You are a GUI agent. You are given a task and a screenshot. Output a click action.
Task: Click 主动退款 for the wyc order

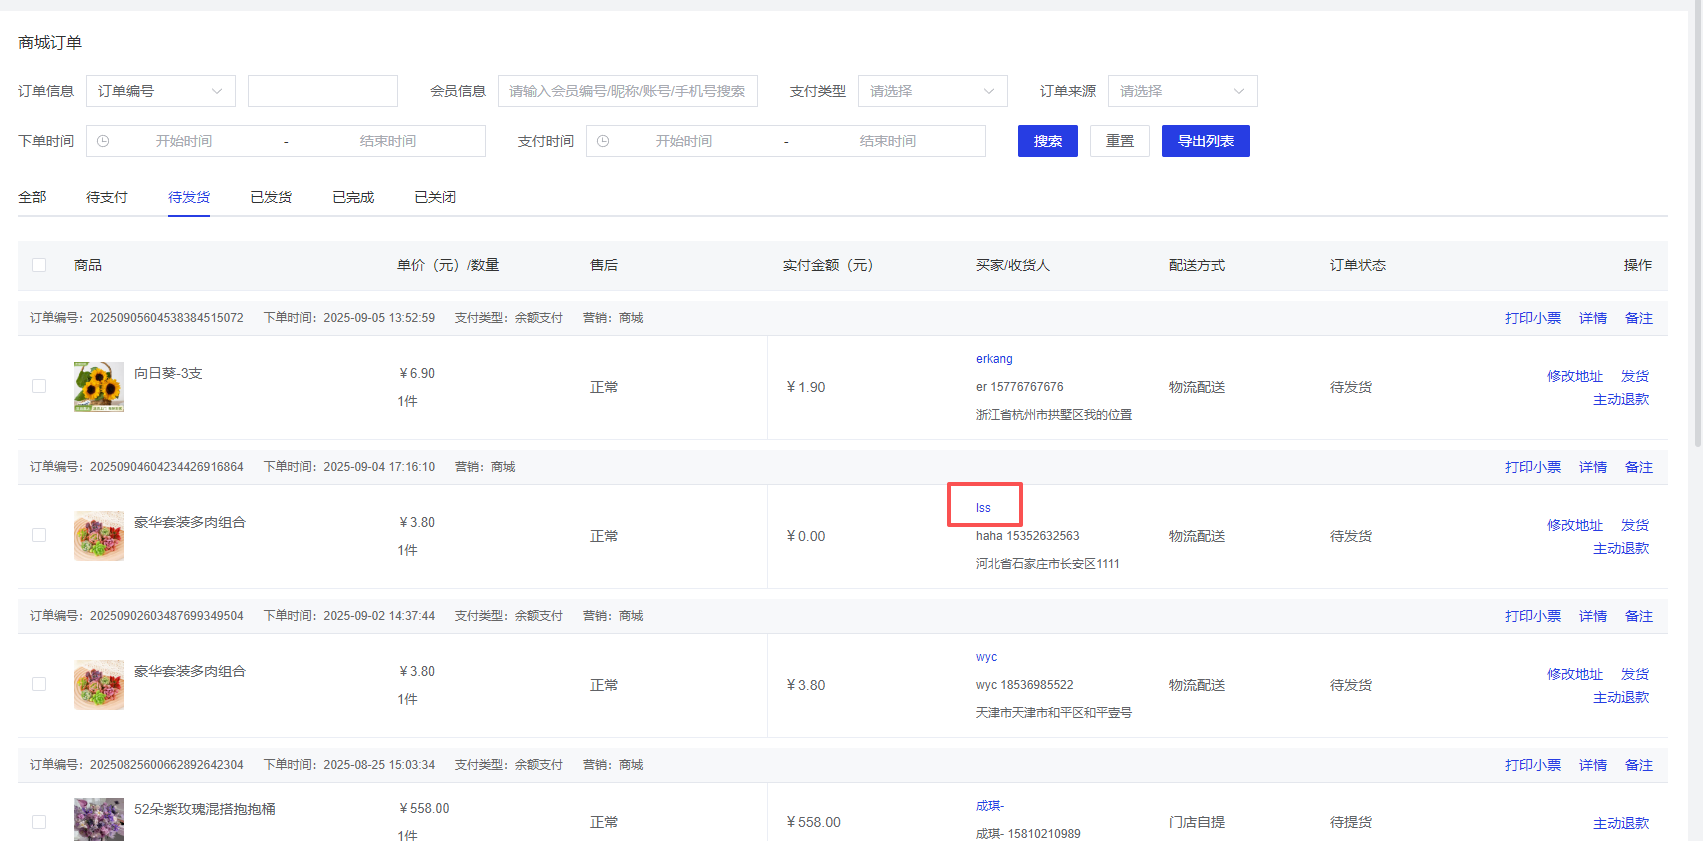point(1621,697)
